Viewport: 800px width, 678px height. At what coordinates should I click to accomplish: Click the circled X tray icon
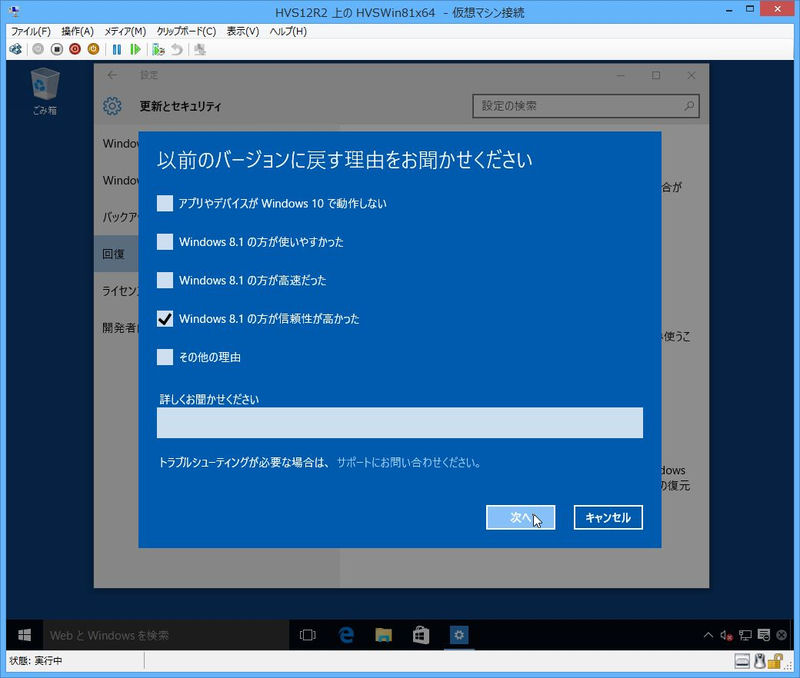coord(782,635)
